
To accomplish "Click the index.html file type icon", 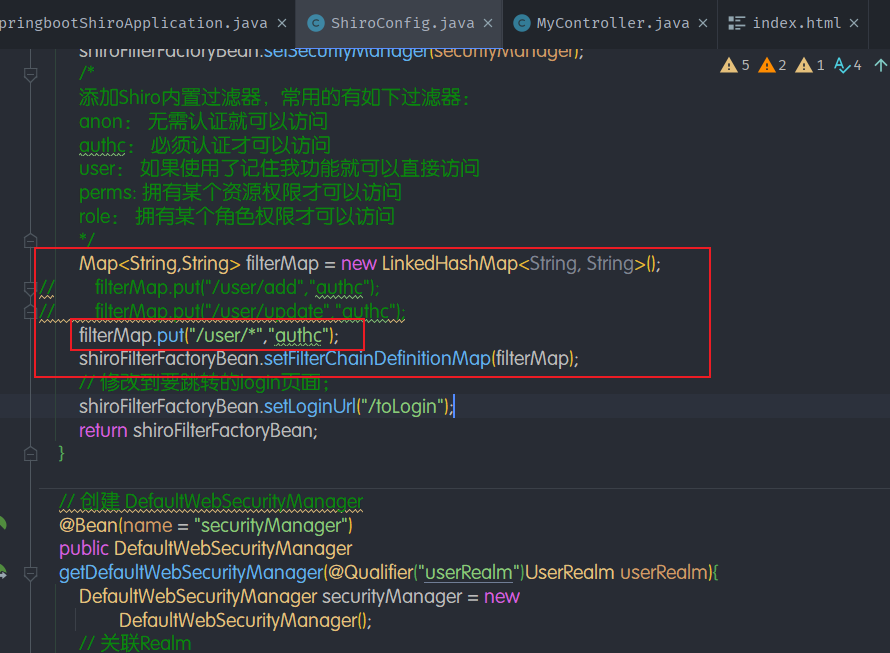I will (737, 23).
